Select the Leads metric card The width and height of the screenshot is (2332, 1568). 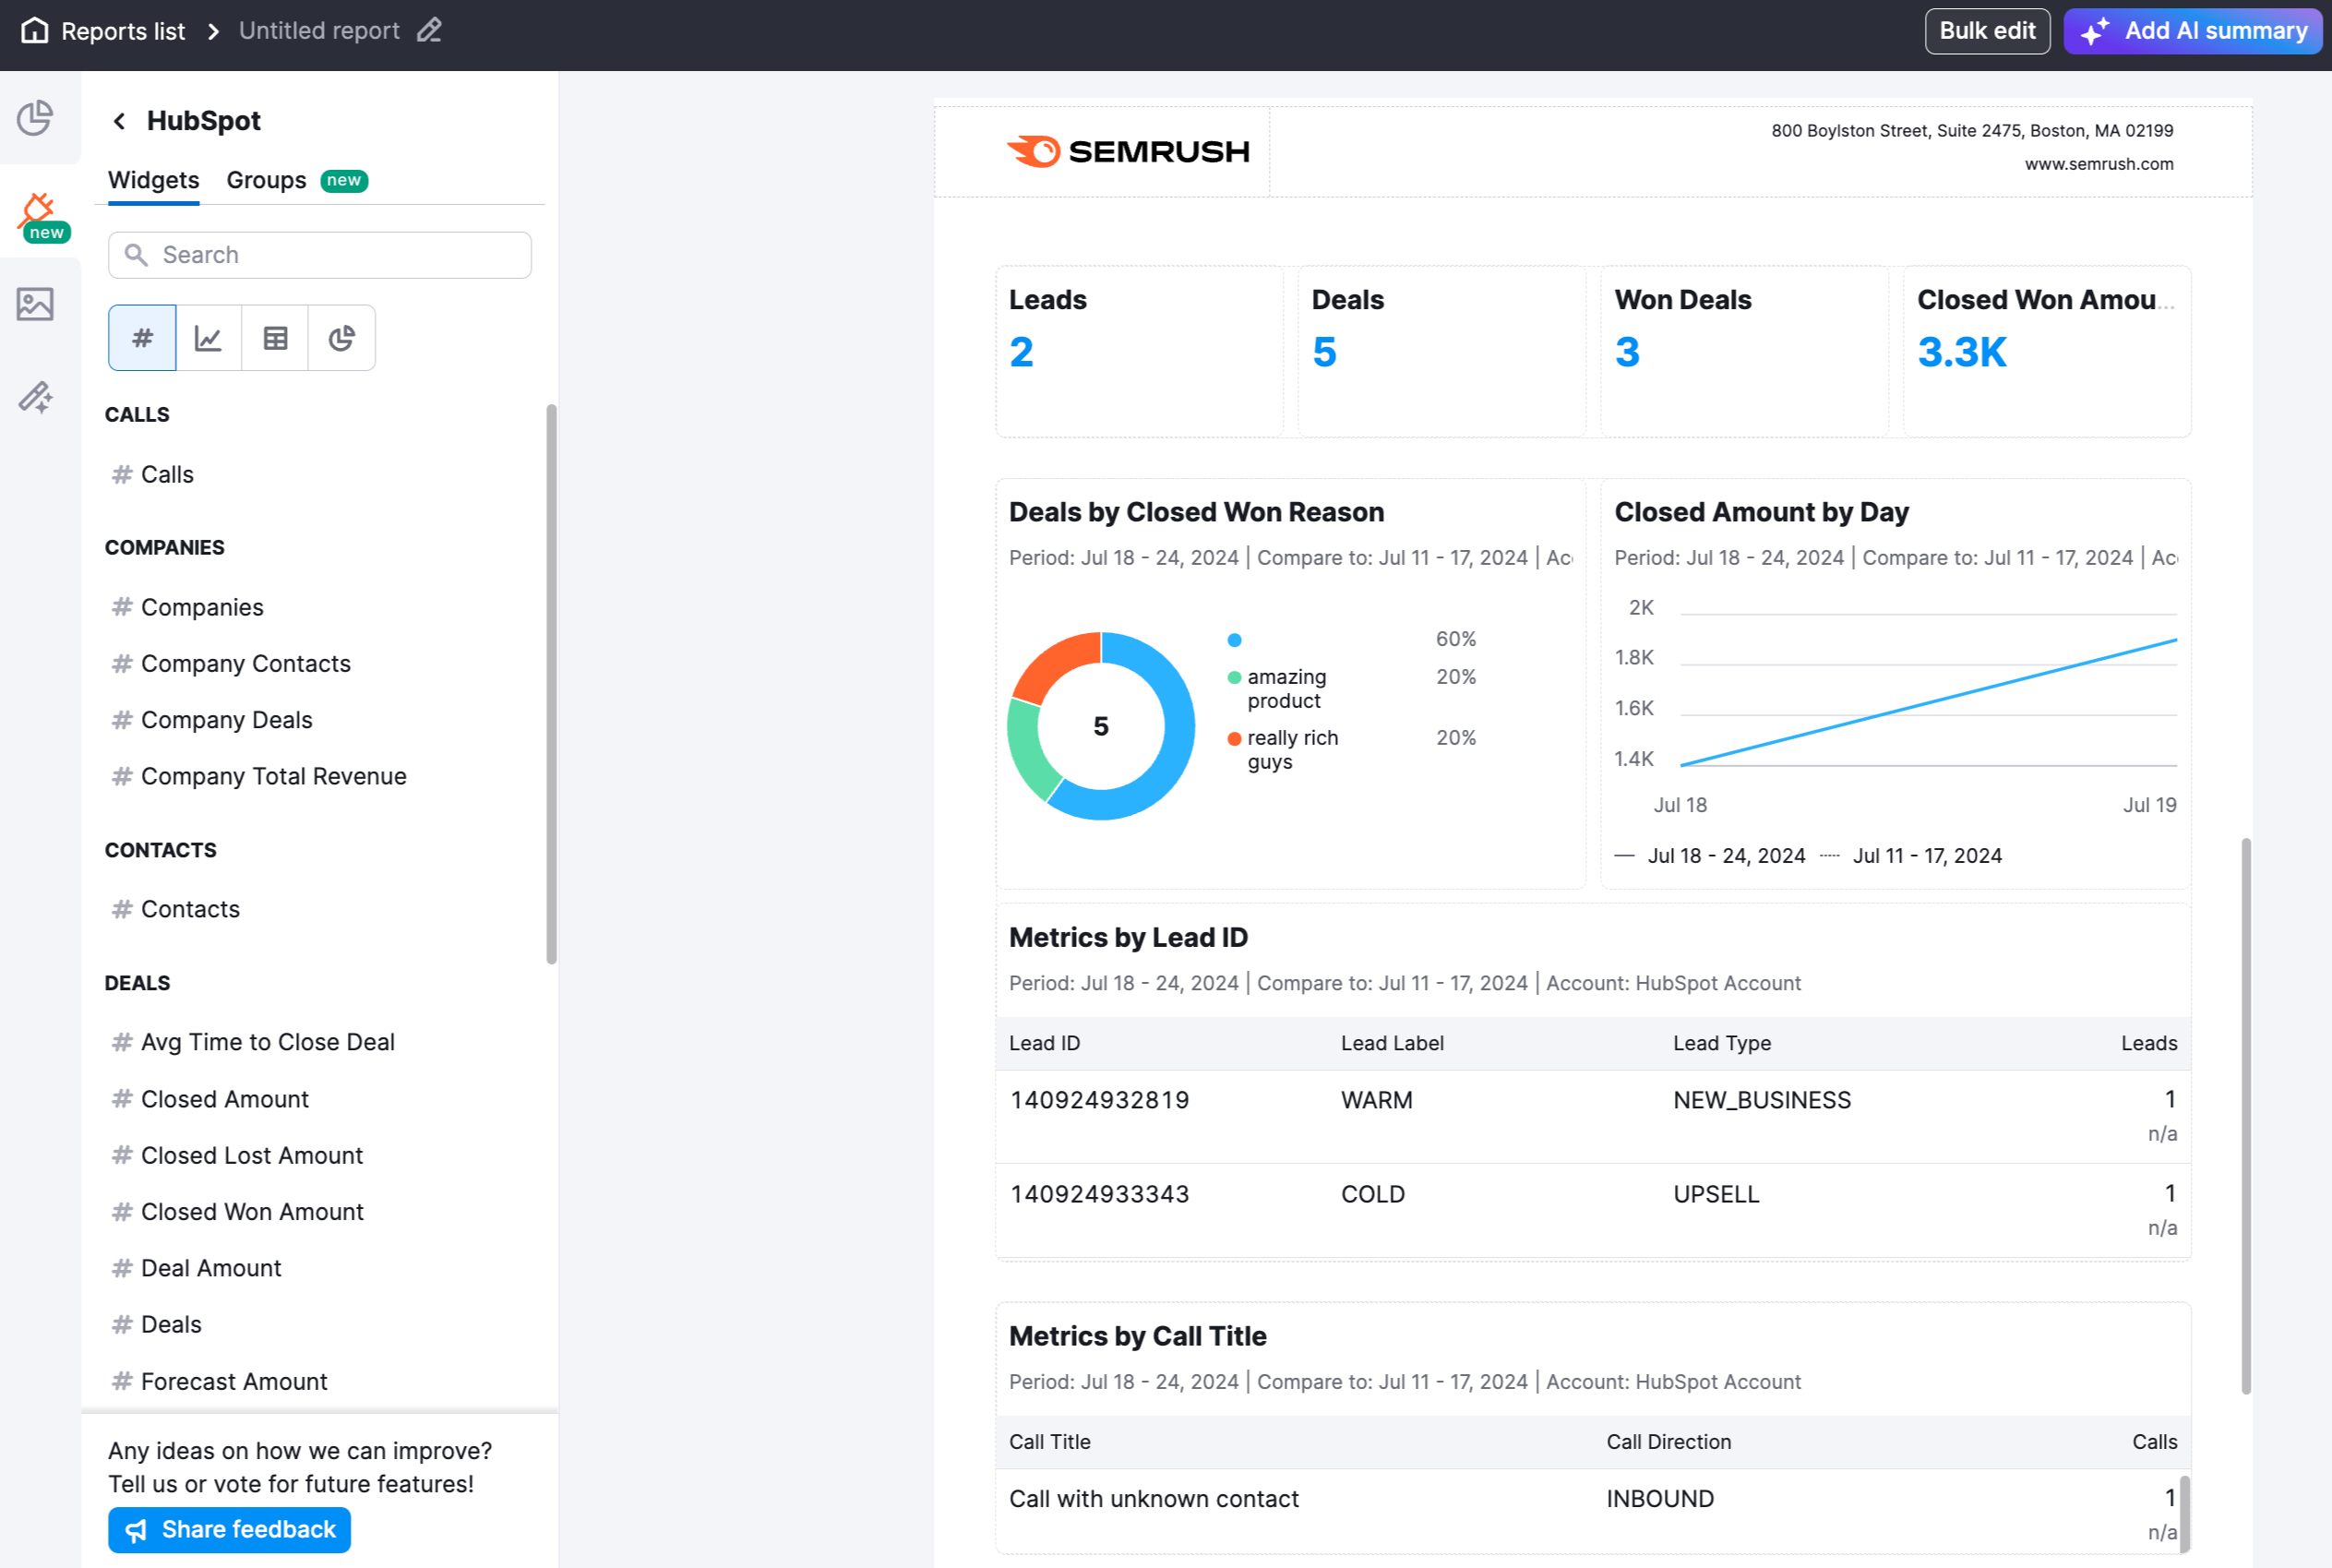pyautogui.click(x=1139, y=351)
